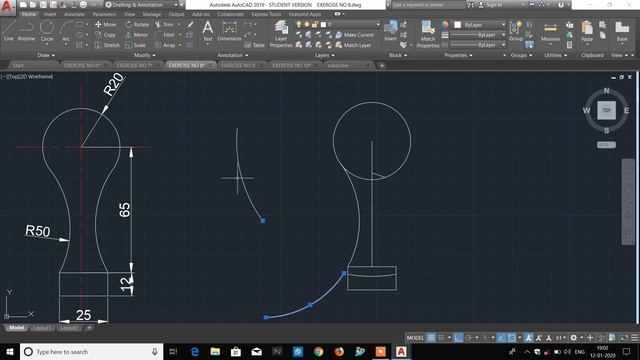Select the Polyline tool
This screenshot has height=360, width=640.
[x=26, y=31]
